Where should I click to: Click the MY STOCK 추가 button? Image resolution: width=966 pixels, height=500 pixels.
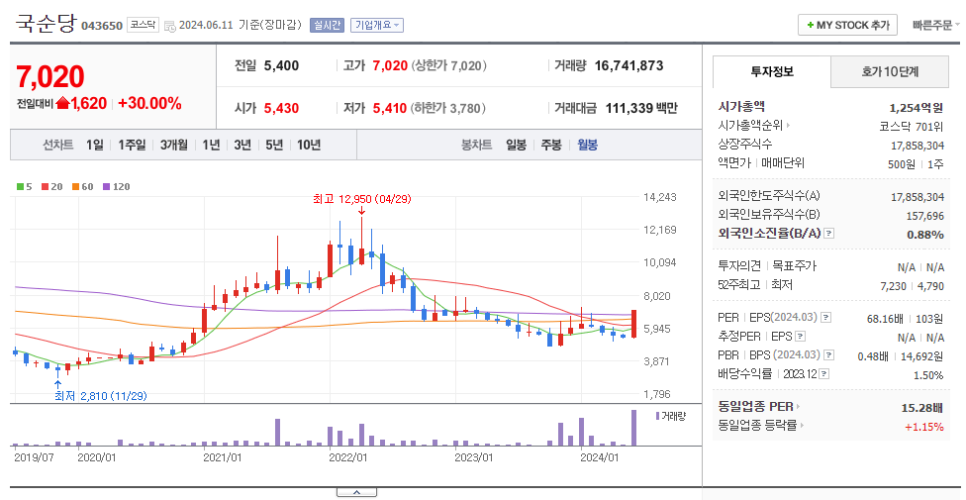[846, 25]
